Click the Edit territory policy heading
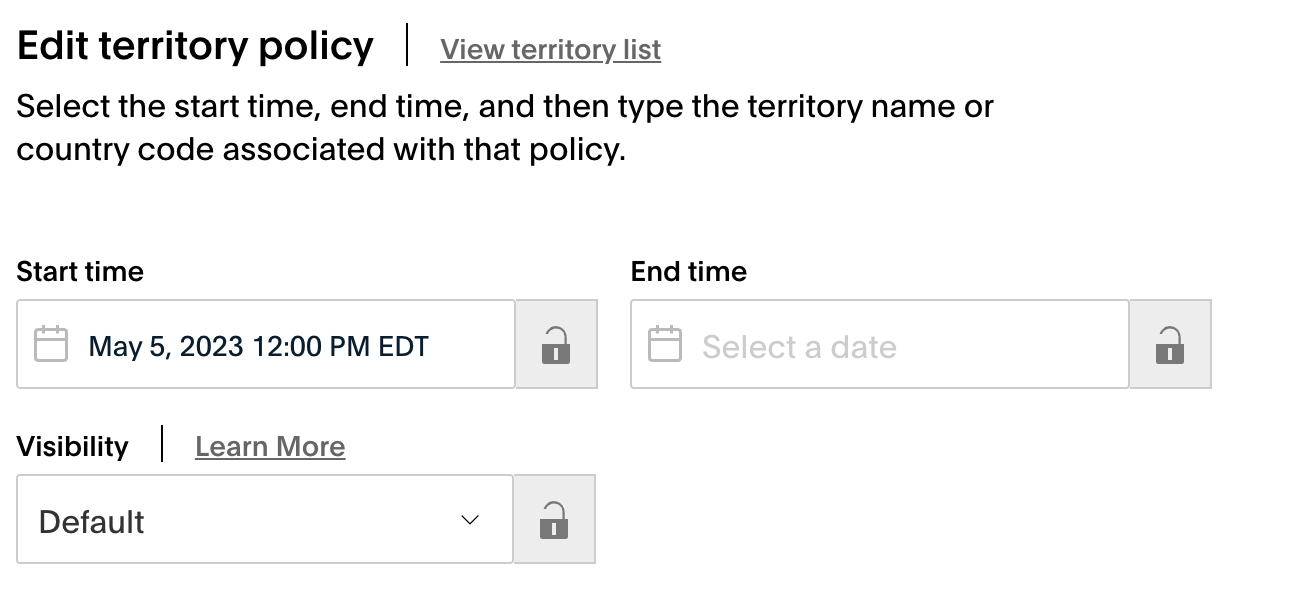Viewport: 1310px width, 594px height. coord(196,47)
